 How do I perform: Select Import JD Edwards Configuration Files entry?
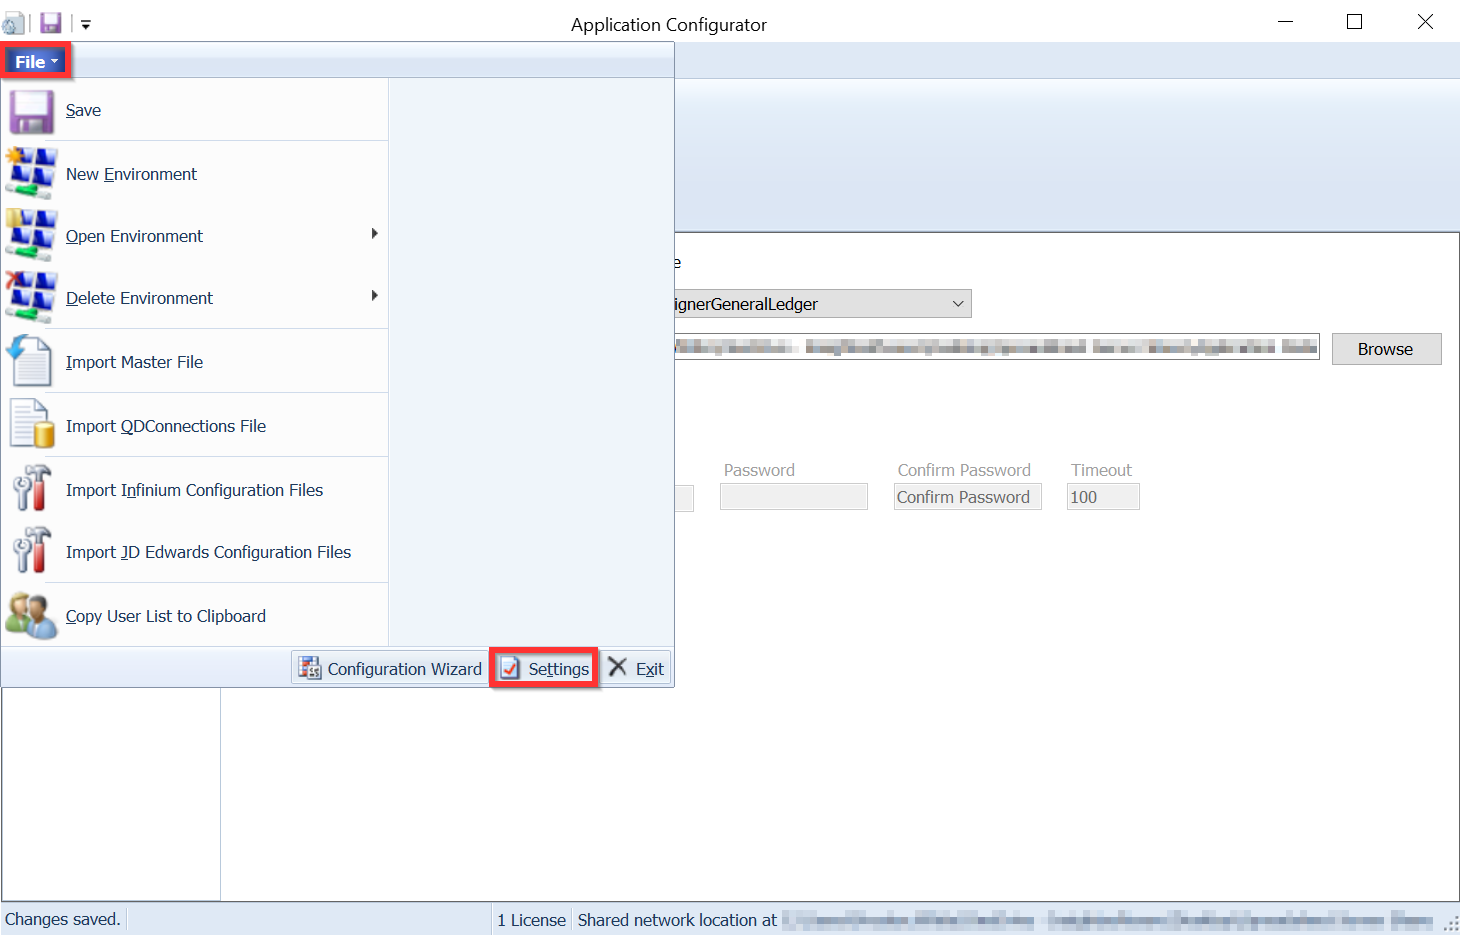[x=195, y=552]
